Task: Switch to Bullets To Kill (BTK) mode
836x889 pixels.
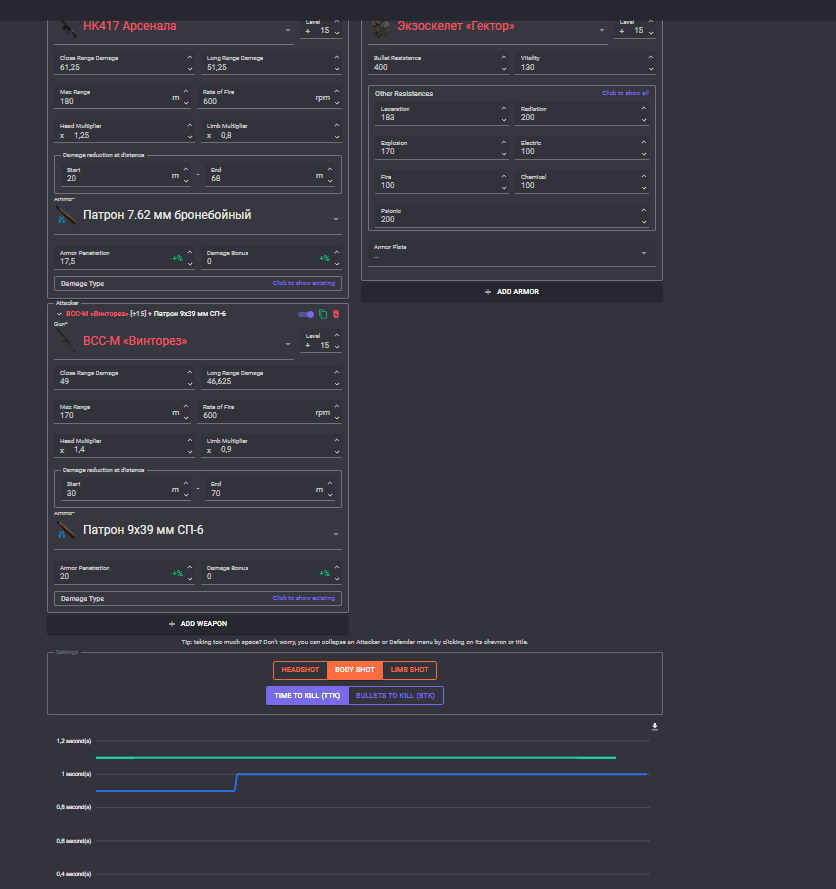Action: click(x=396, y=696)
